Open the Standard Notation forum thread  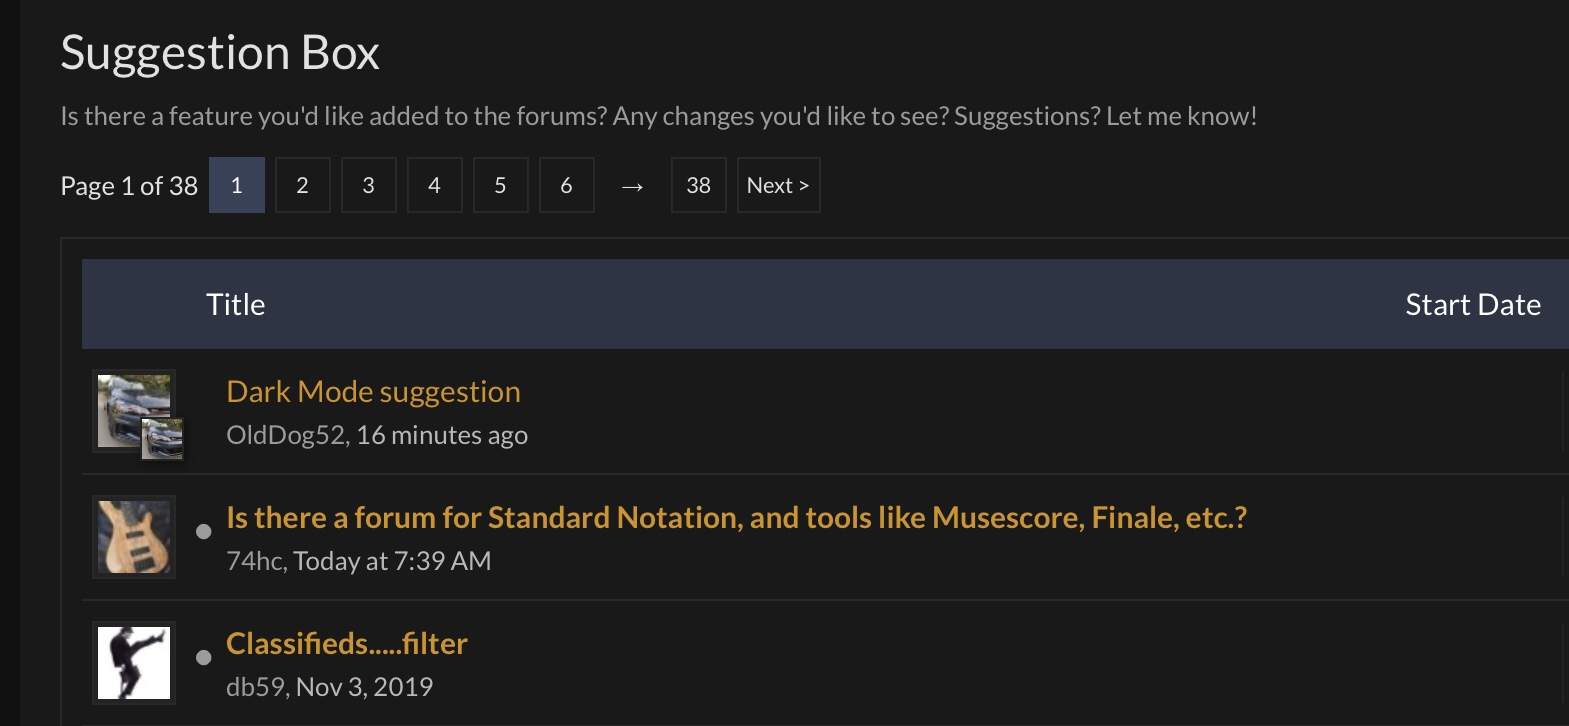pos(736,517)
